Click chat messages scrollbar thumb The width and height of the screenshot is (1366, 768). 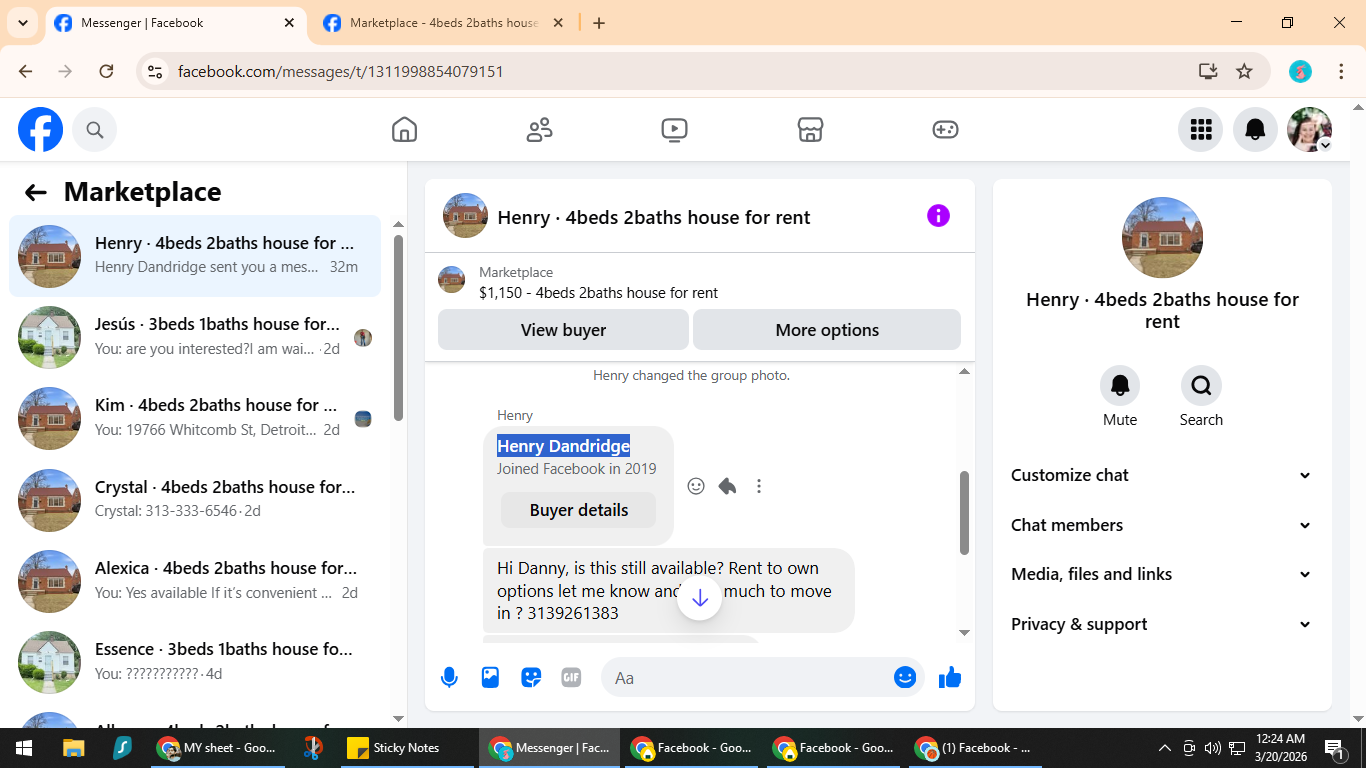964,512
